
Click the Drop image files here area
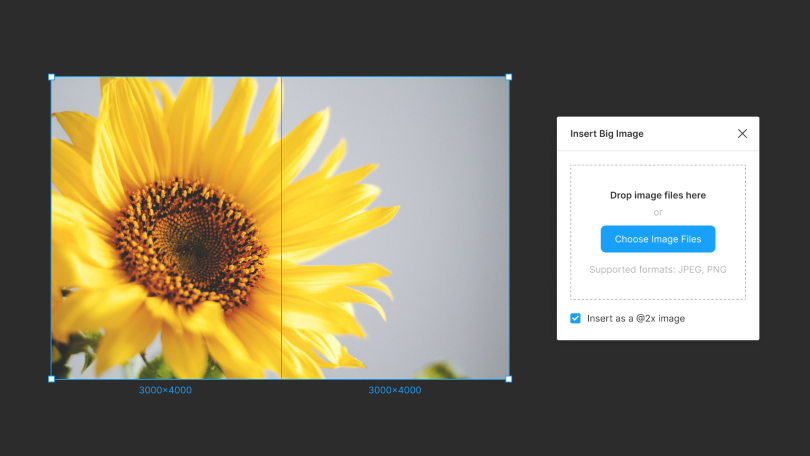(658, 232)
